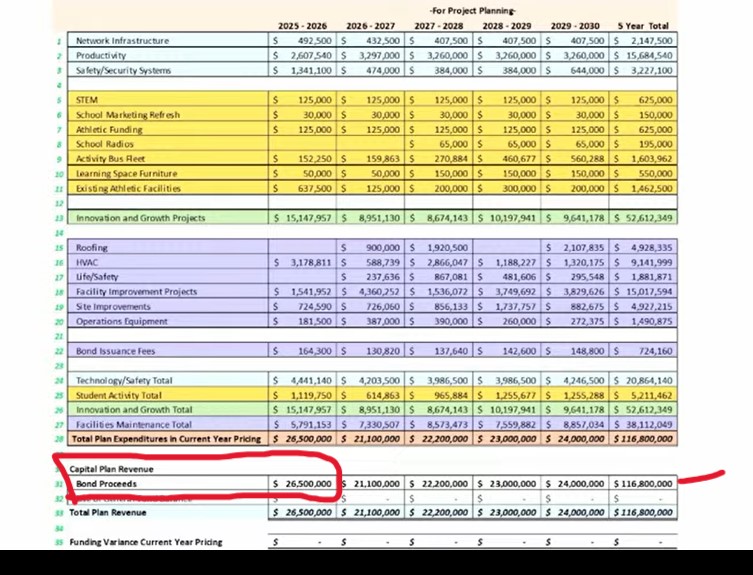Click the STEM row label
Image resolution: width=753 pixels, height=575 pixels.
point(87,100)
